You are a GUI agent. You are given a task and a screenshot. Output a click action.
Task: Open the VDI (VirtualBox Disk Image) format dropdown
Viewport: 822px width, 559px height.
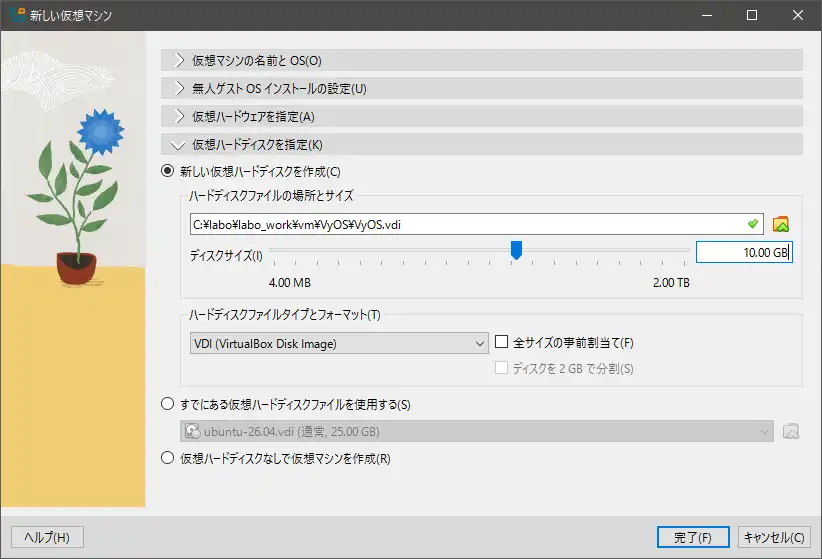coord(339,343)
